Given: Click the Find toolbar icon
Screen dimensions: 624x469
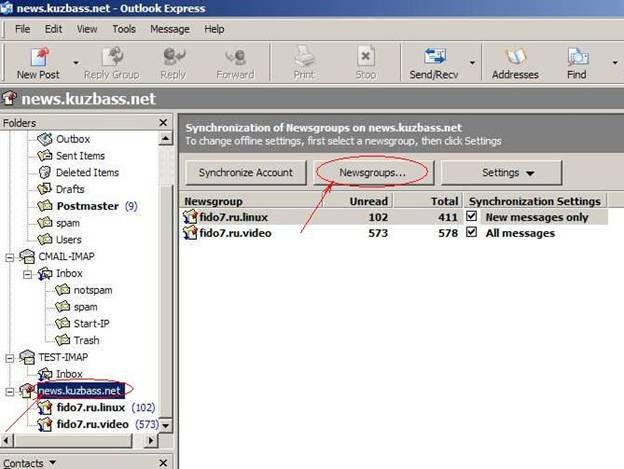Looking at the screenshot, I should tap(577, 57).
